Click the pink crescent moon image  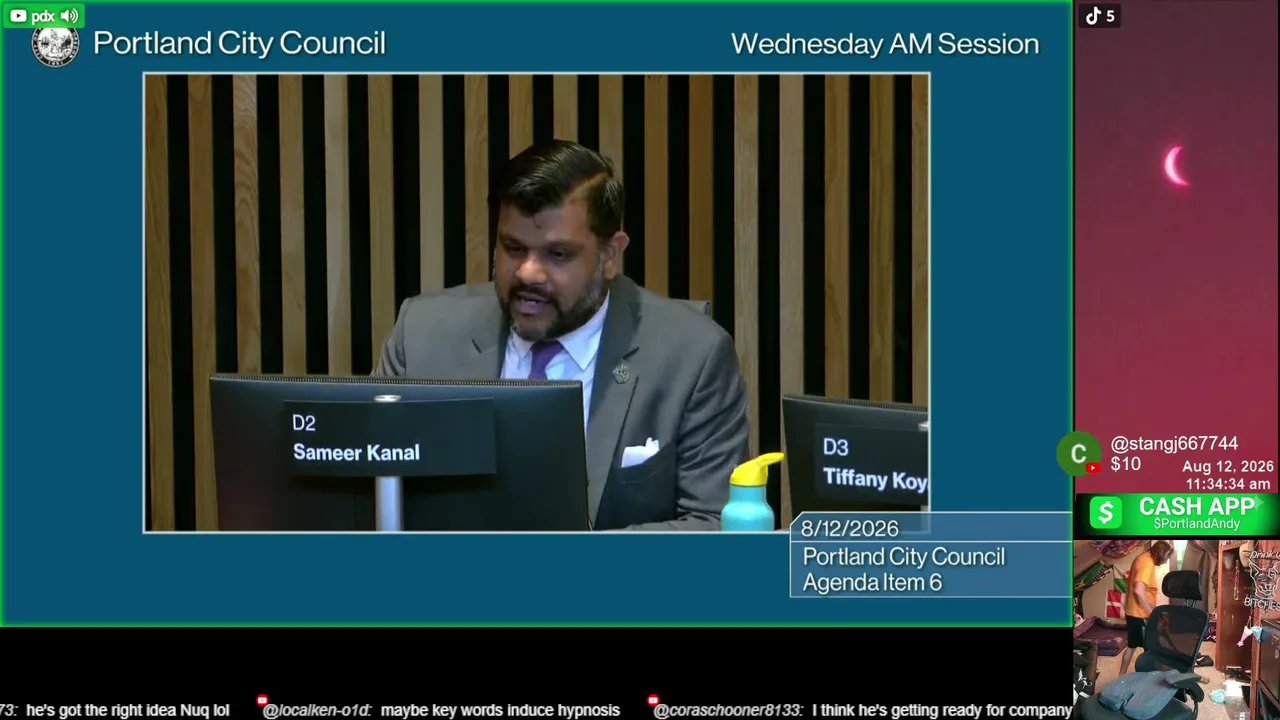[x=1175, y=166]
